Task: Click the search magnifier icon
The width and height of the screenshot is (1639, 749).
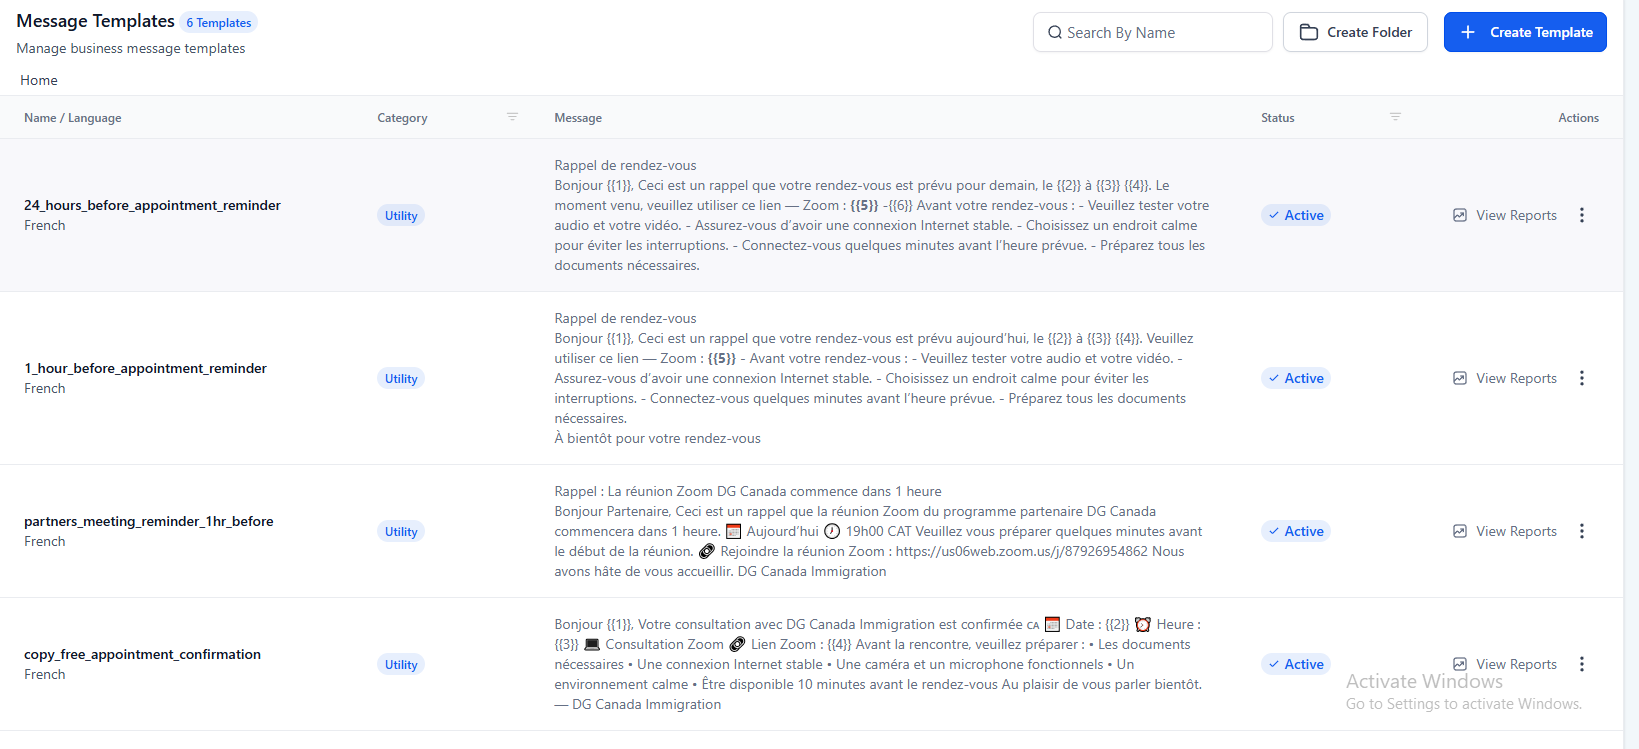Action: [1054, 33]
